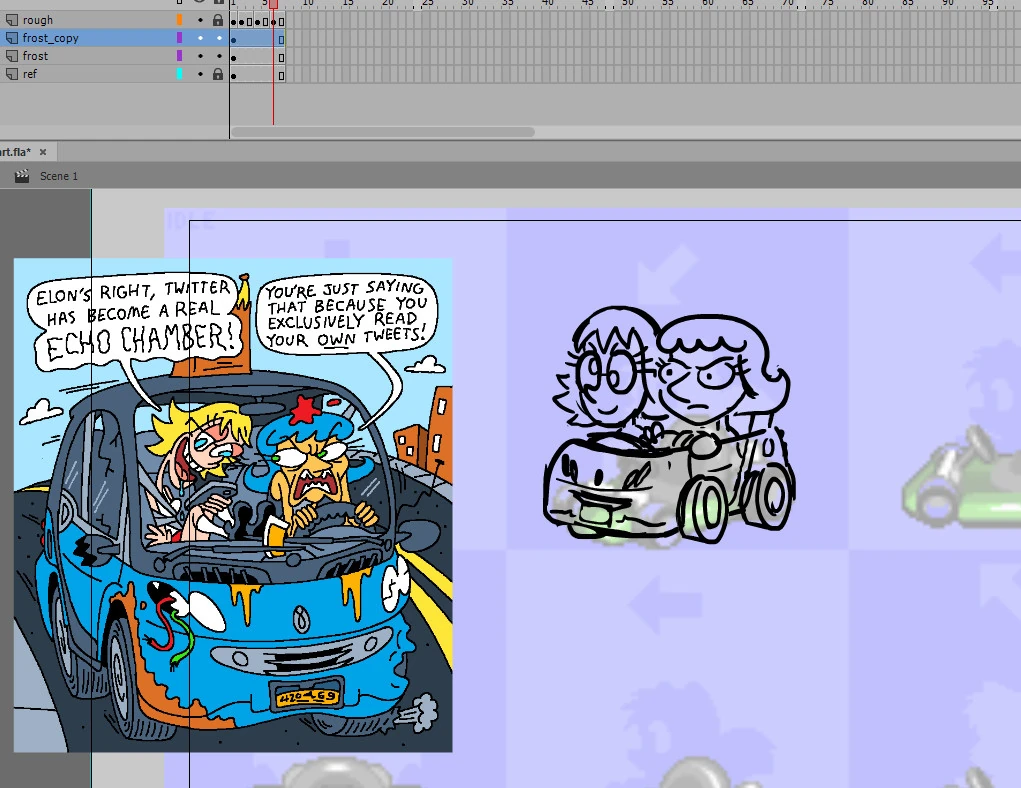Select last frame of frost_copy layer span

[281, 40]
